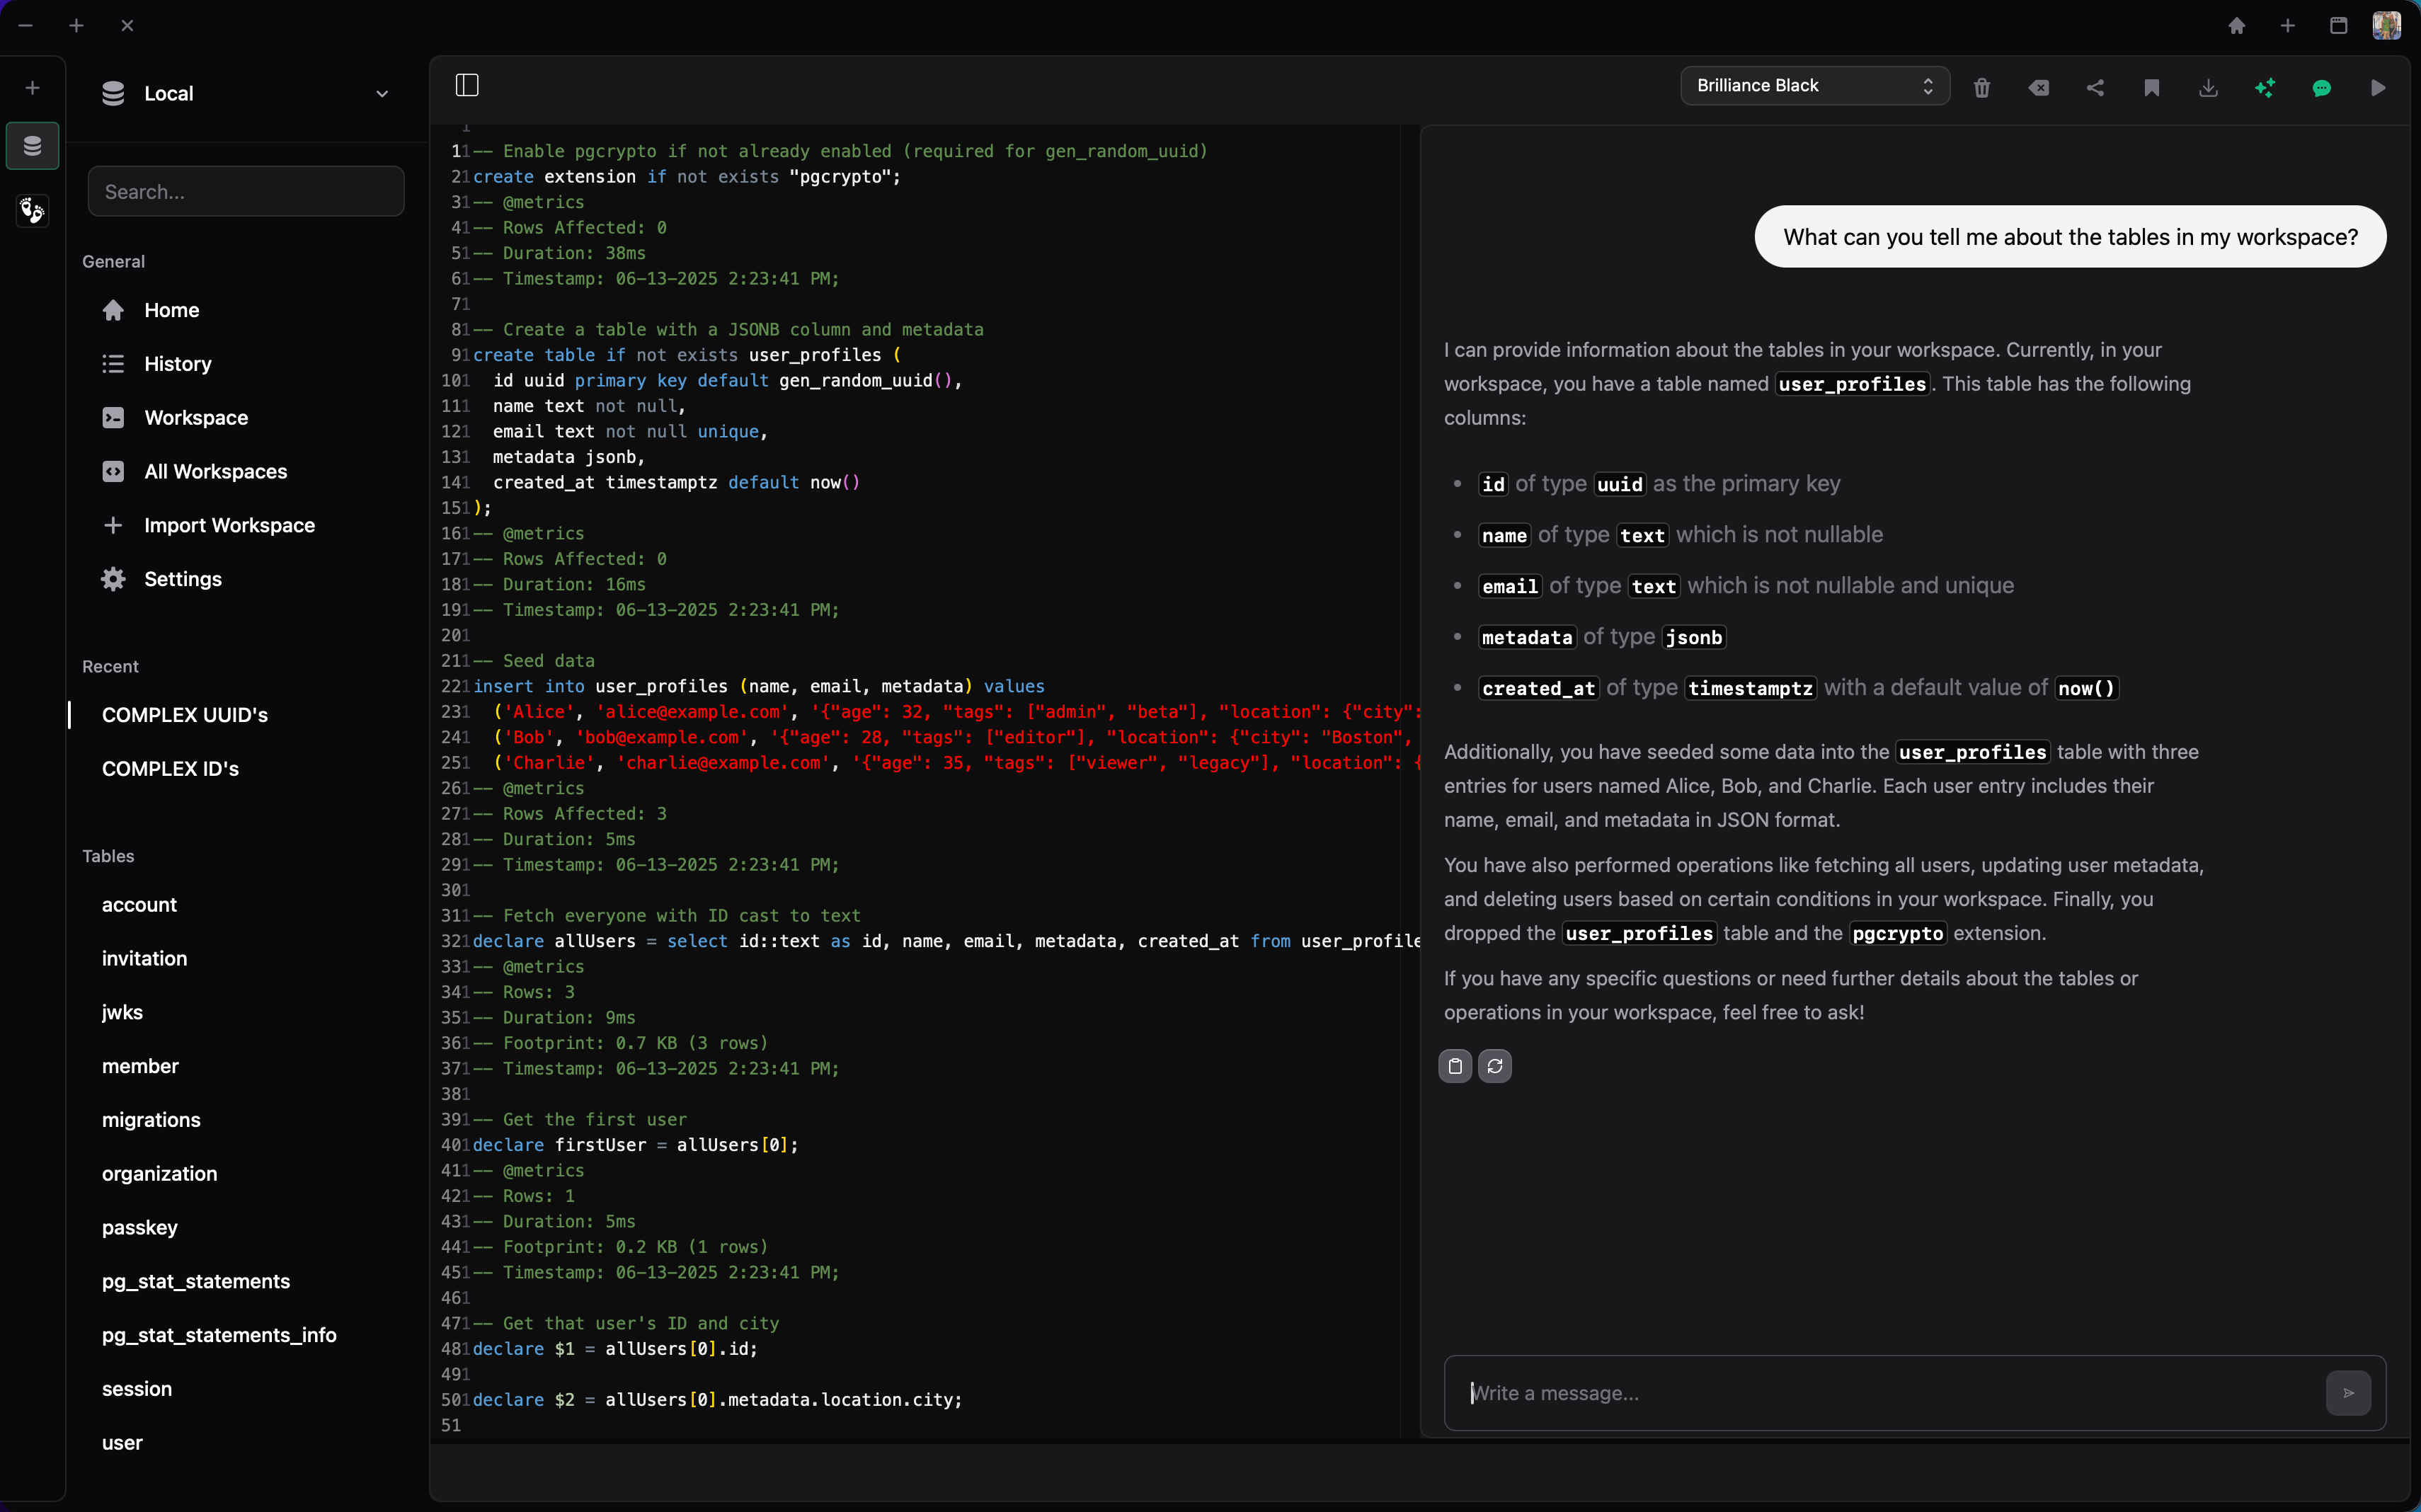Select the invitation table
Viewport: 2421px width, 1512px height.
144,959
